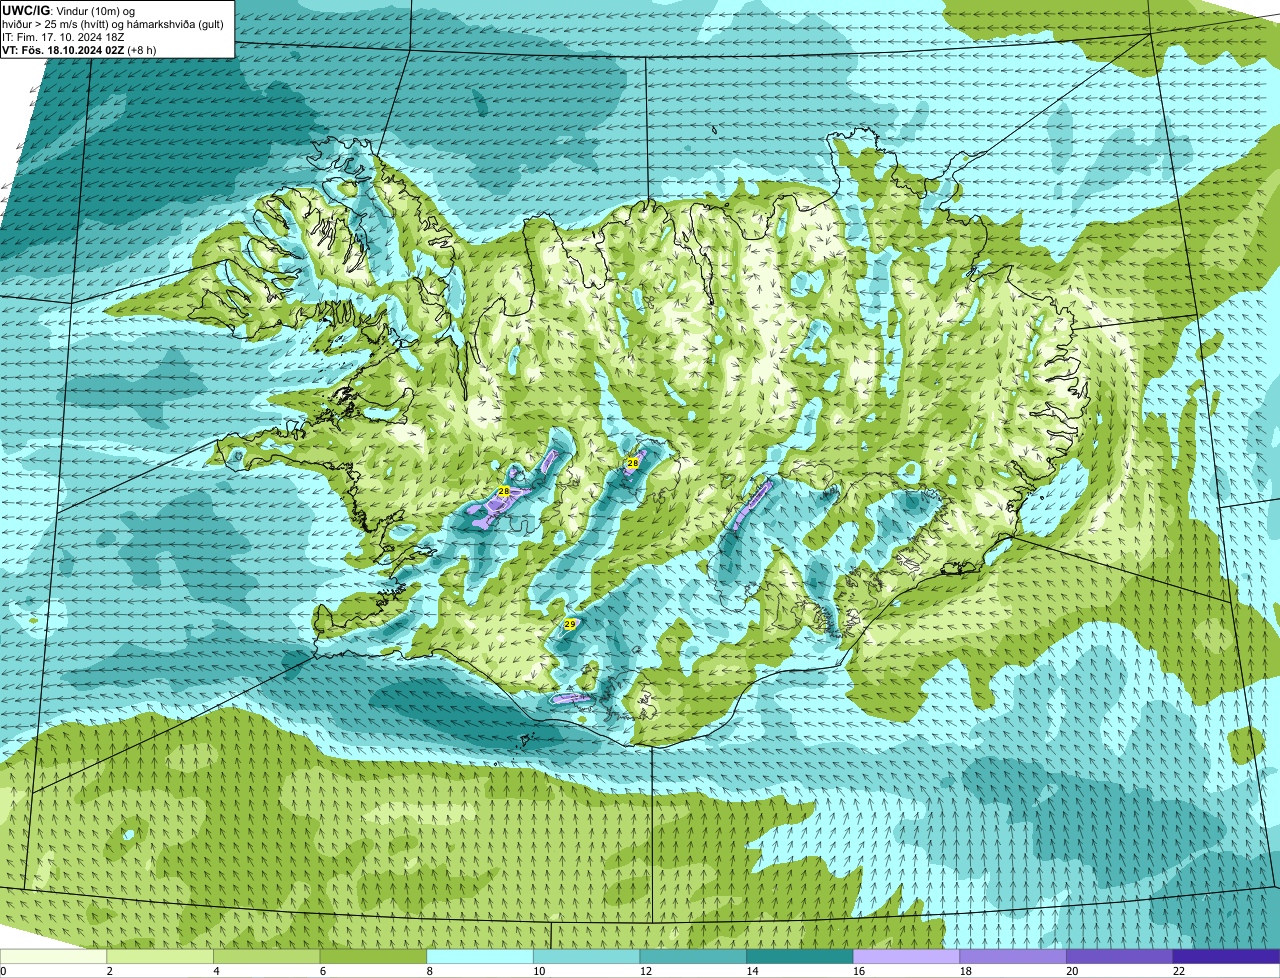Screen dimensions: 1280x978
Task: Click the "12" tick label on the colorbar
Action: click(x=646, y=971)
